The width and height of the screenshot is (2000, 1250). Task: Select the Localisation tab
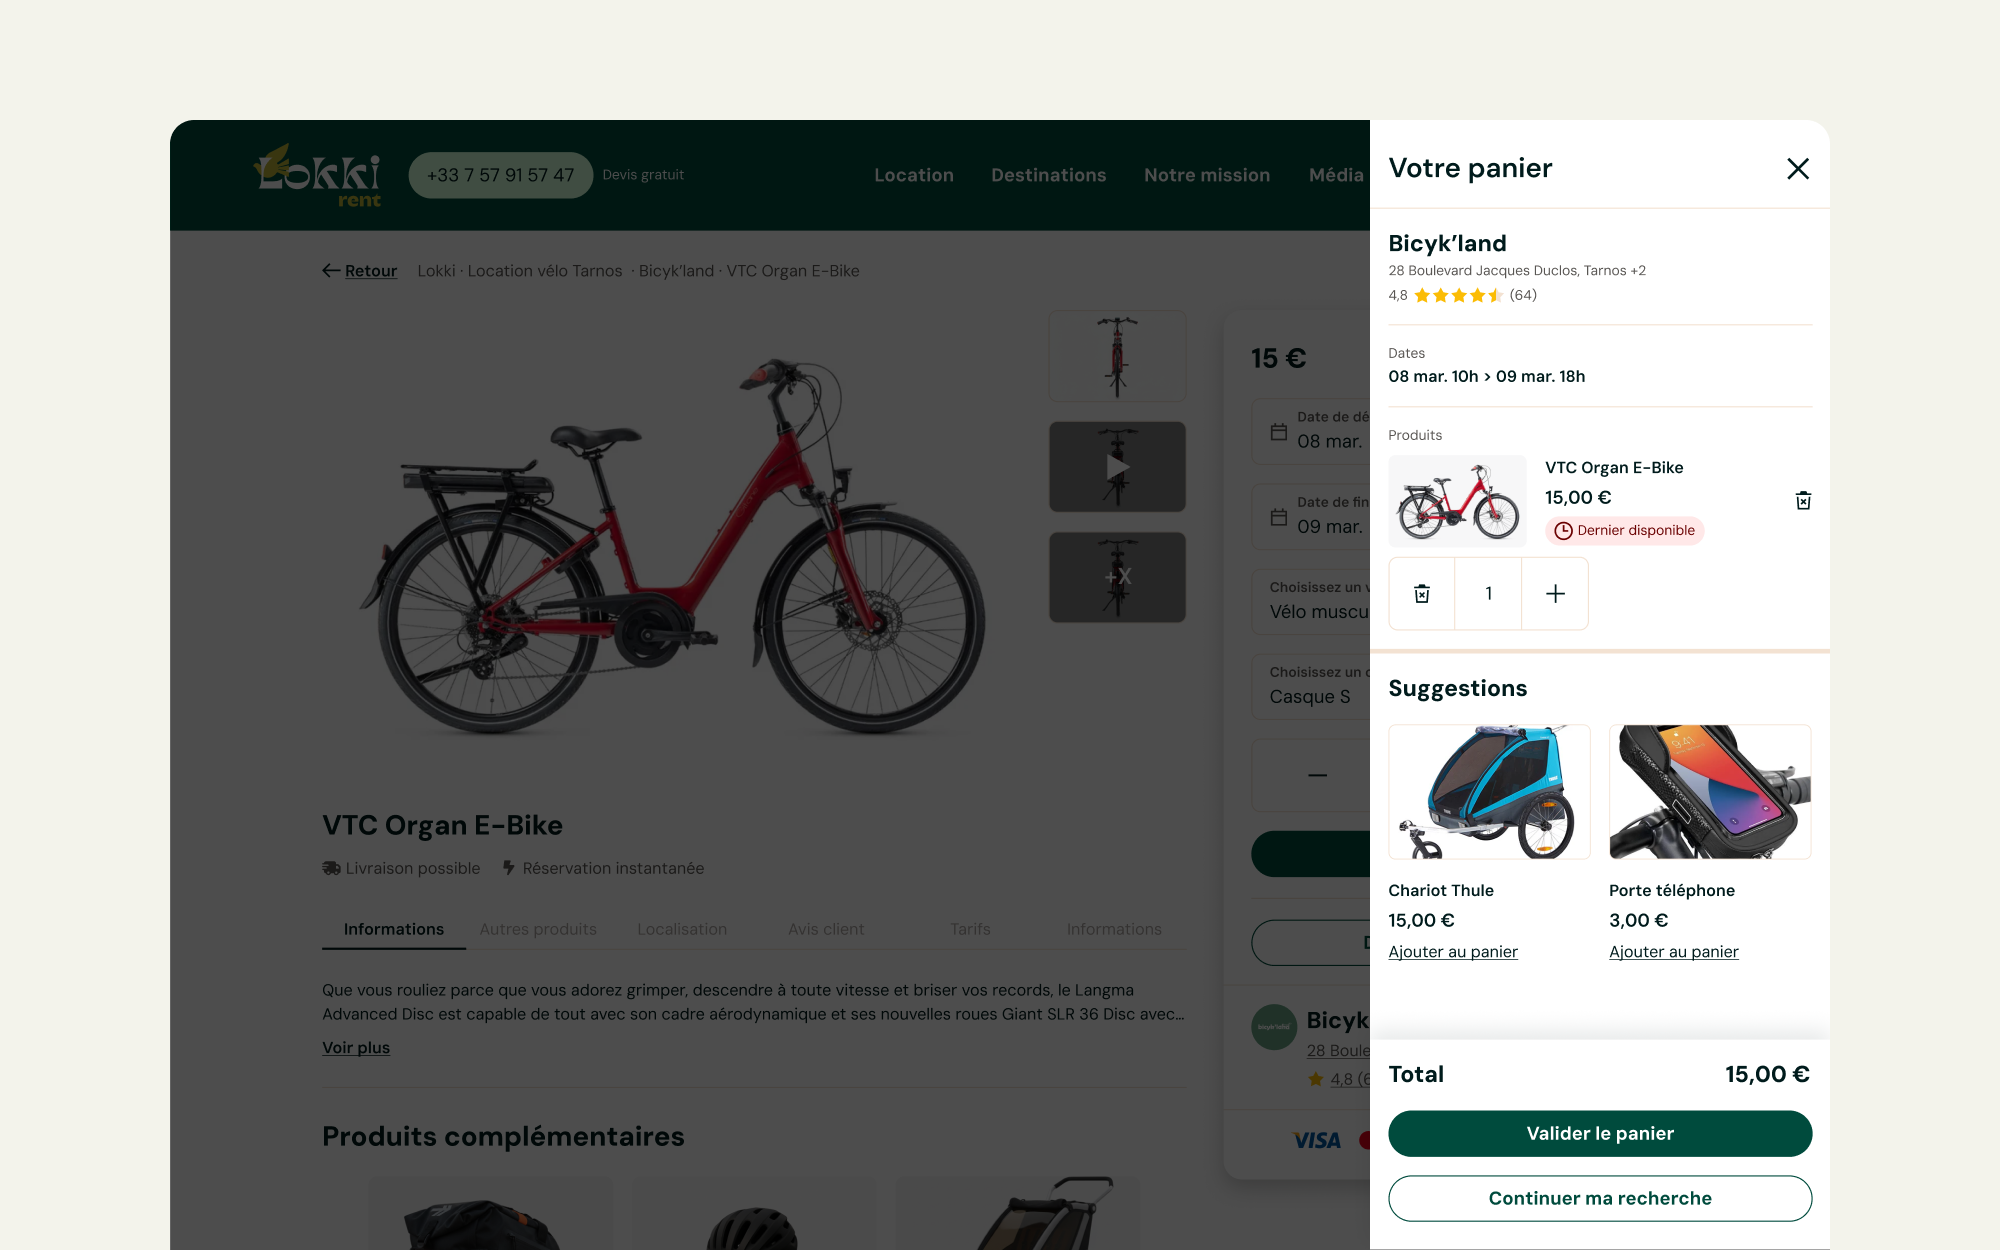coord(682,929)
